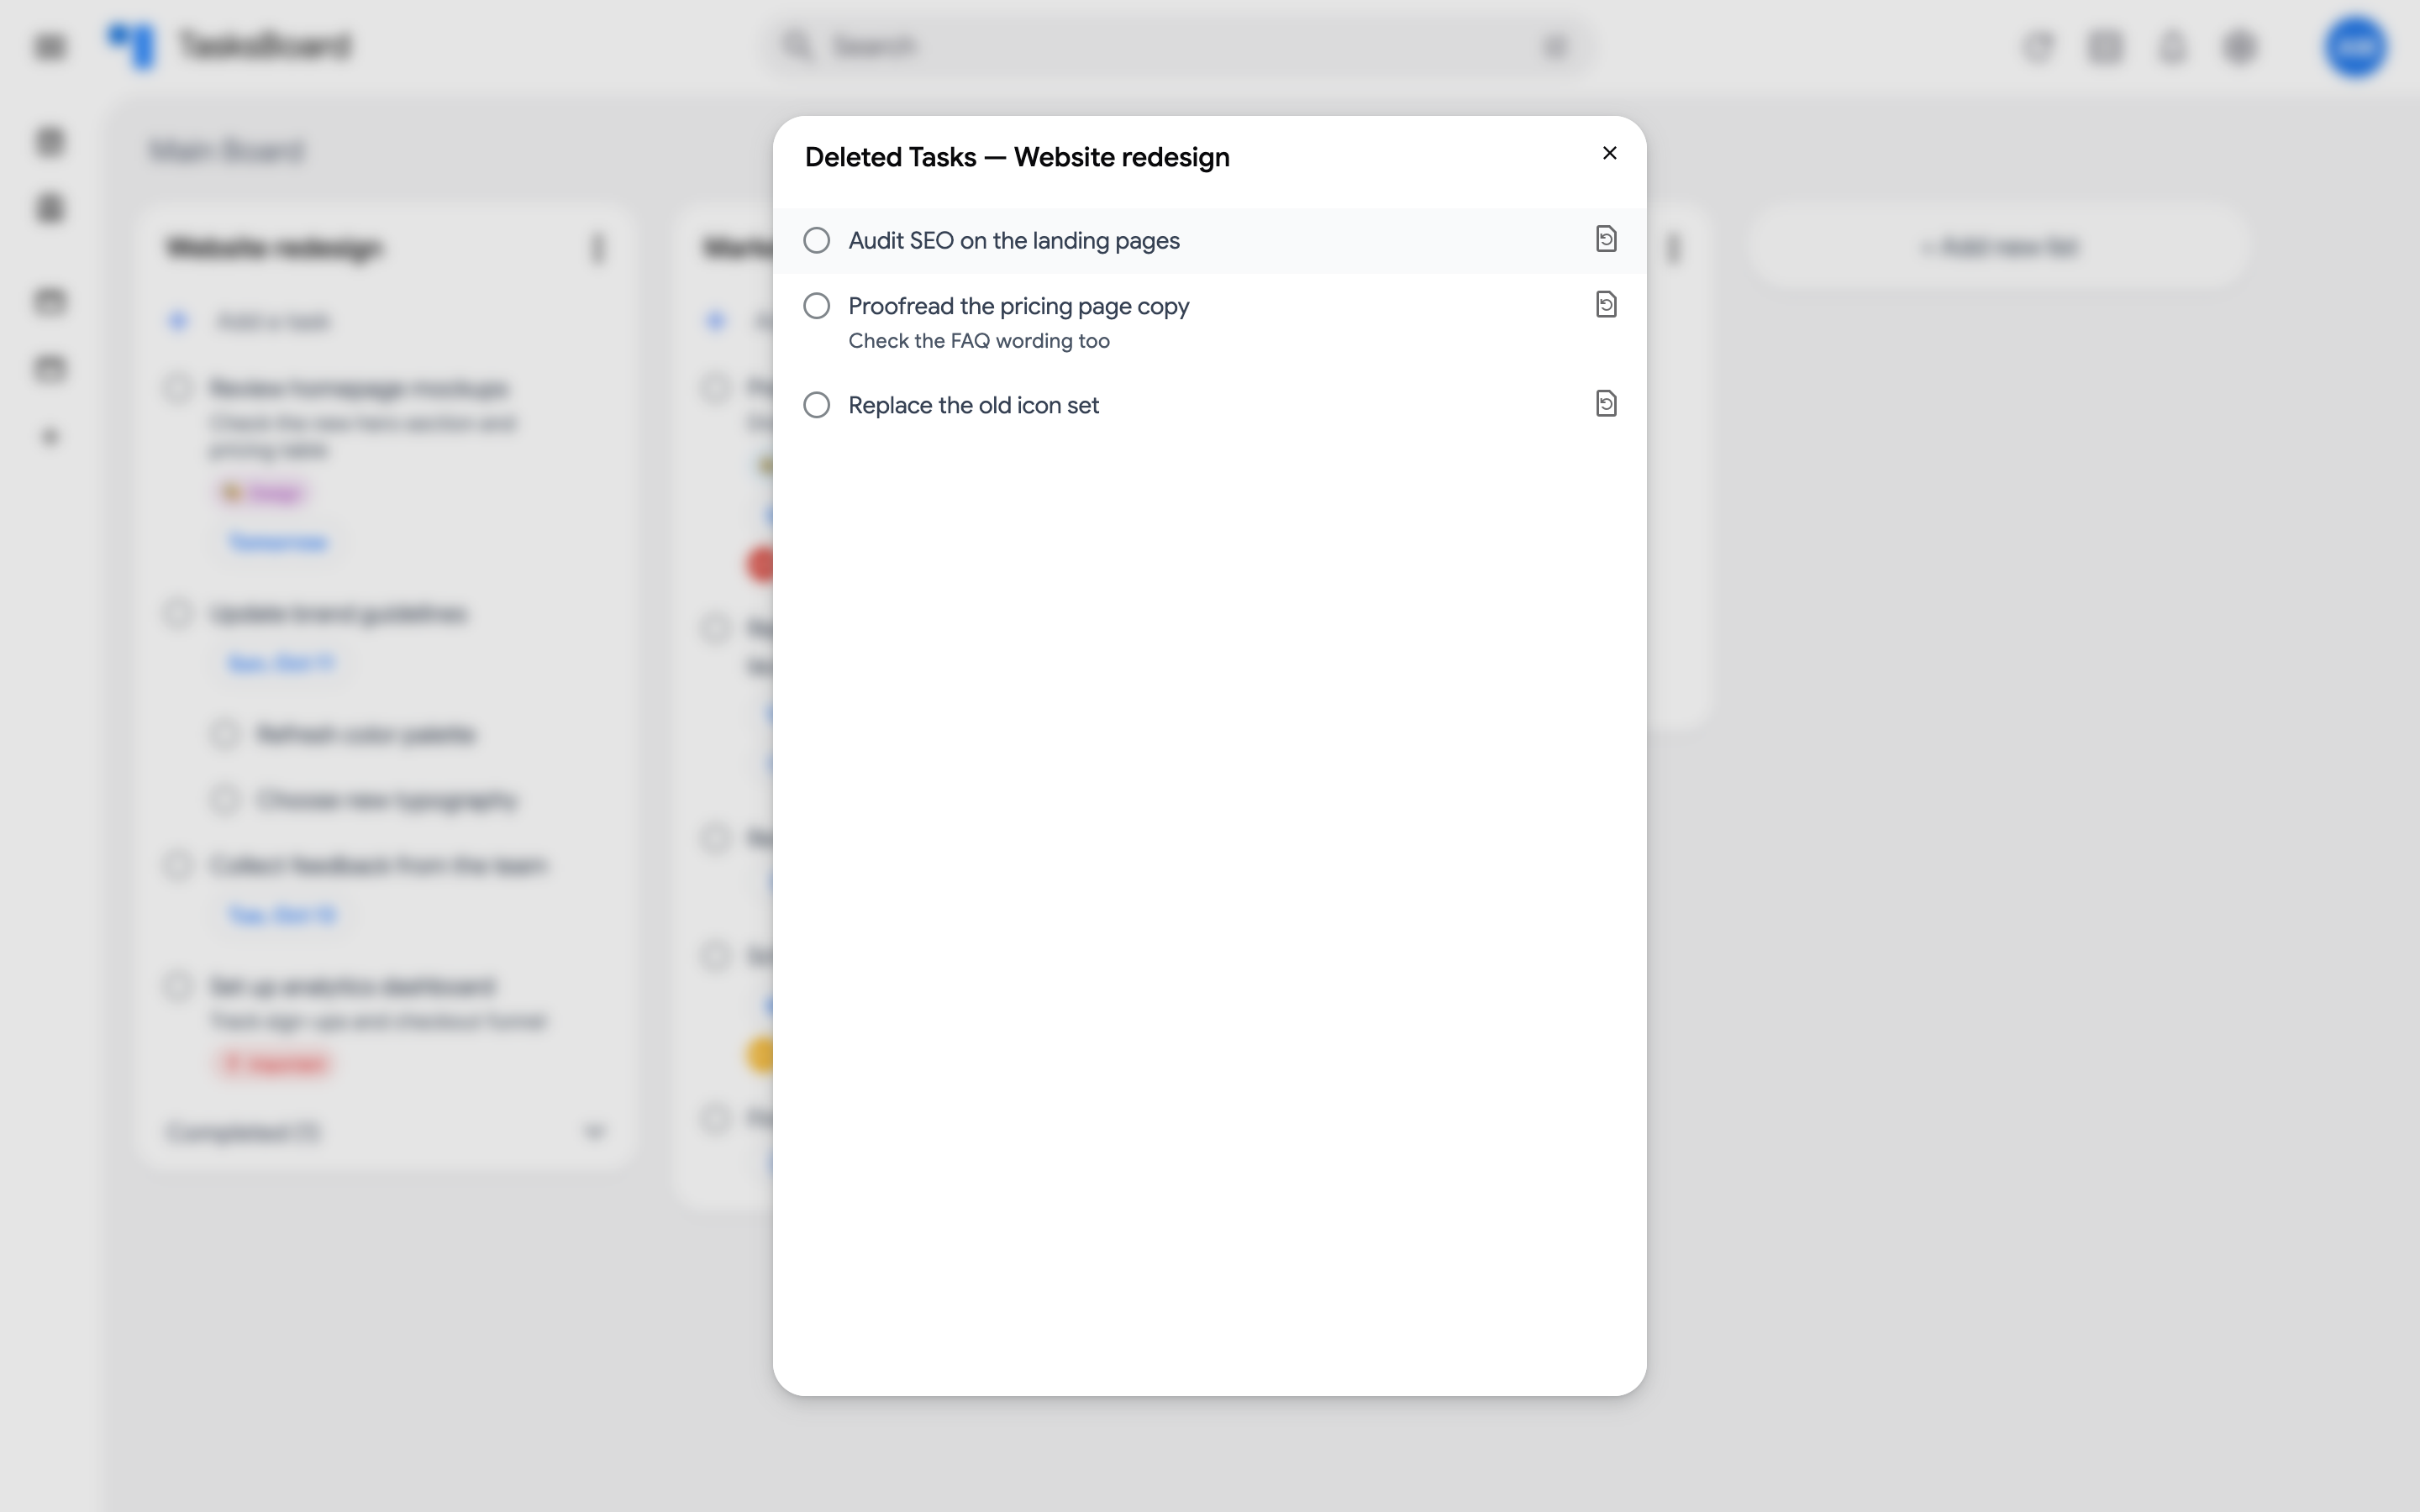Close the Deleted Tasks dialog
Viewport: 2420px width, 1512px height.
1609,153
